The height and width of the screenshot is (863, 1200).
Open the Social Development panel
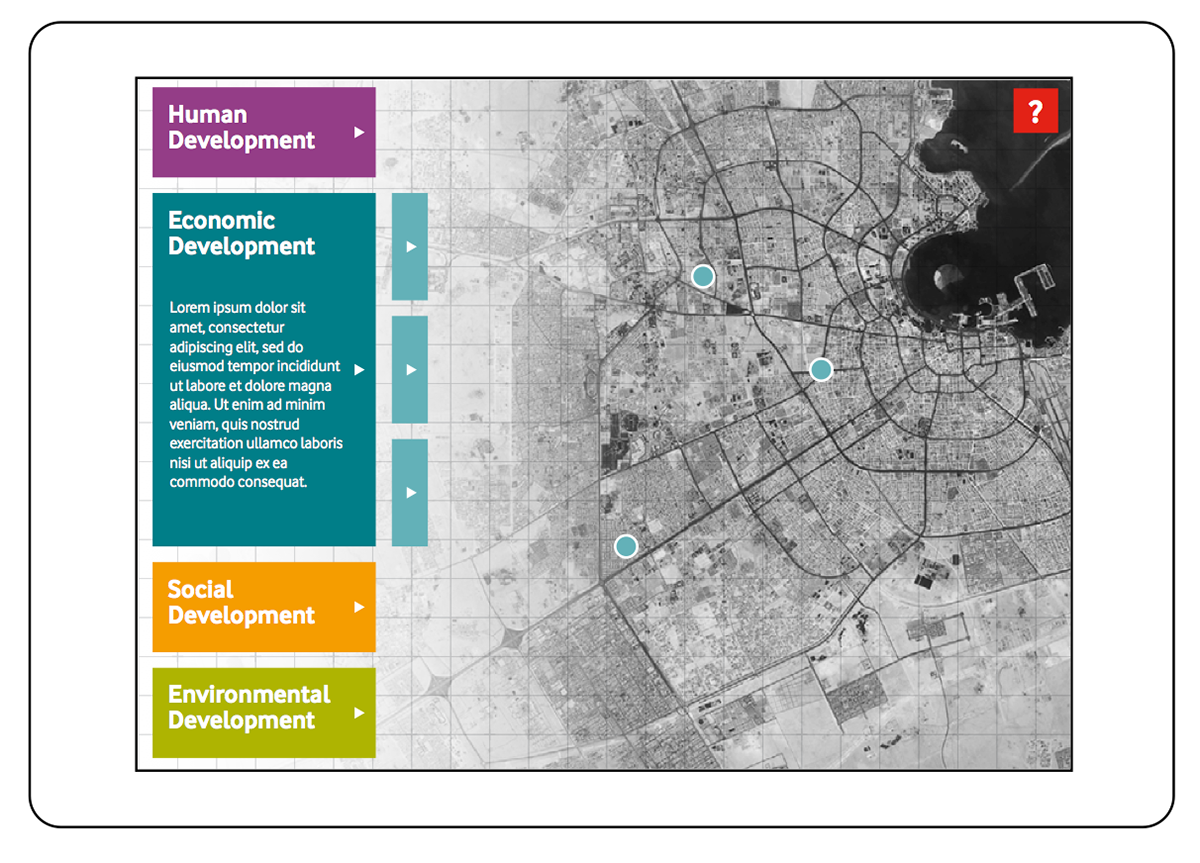pos(264,607)
